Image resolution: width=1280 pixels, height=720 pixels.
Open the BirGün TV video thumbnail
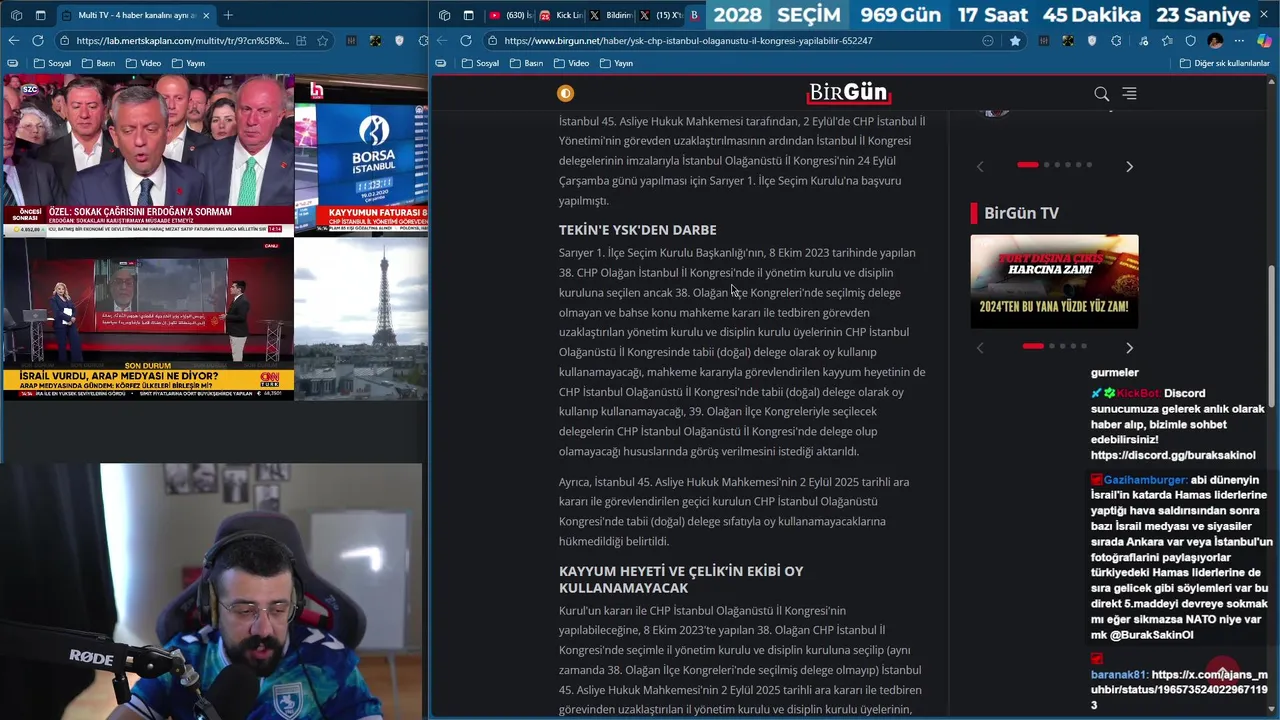tap(1054, 281)
